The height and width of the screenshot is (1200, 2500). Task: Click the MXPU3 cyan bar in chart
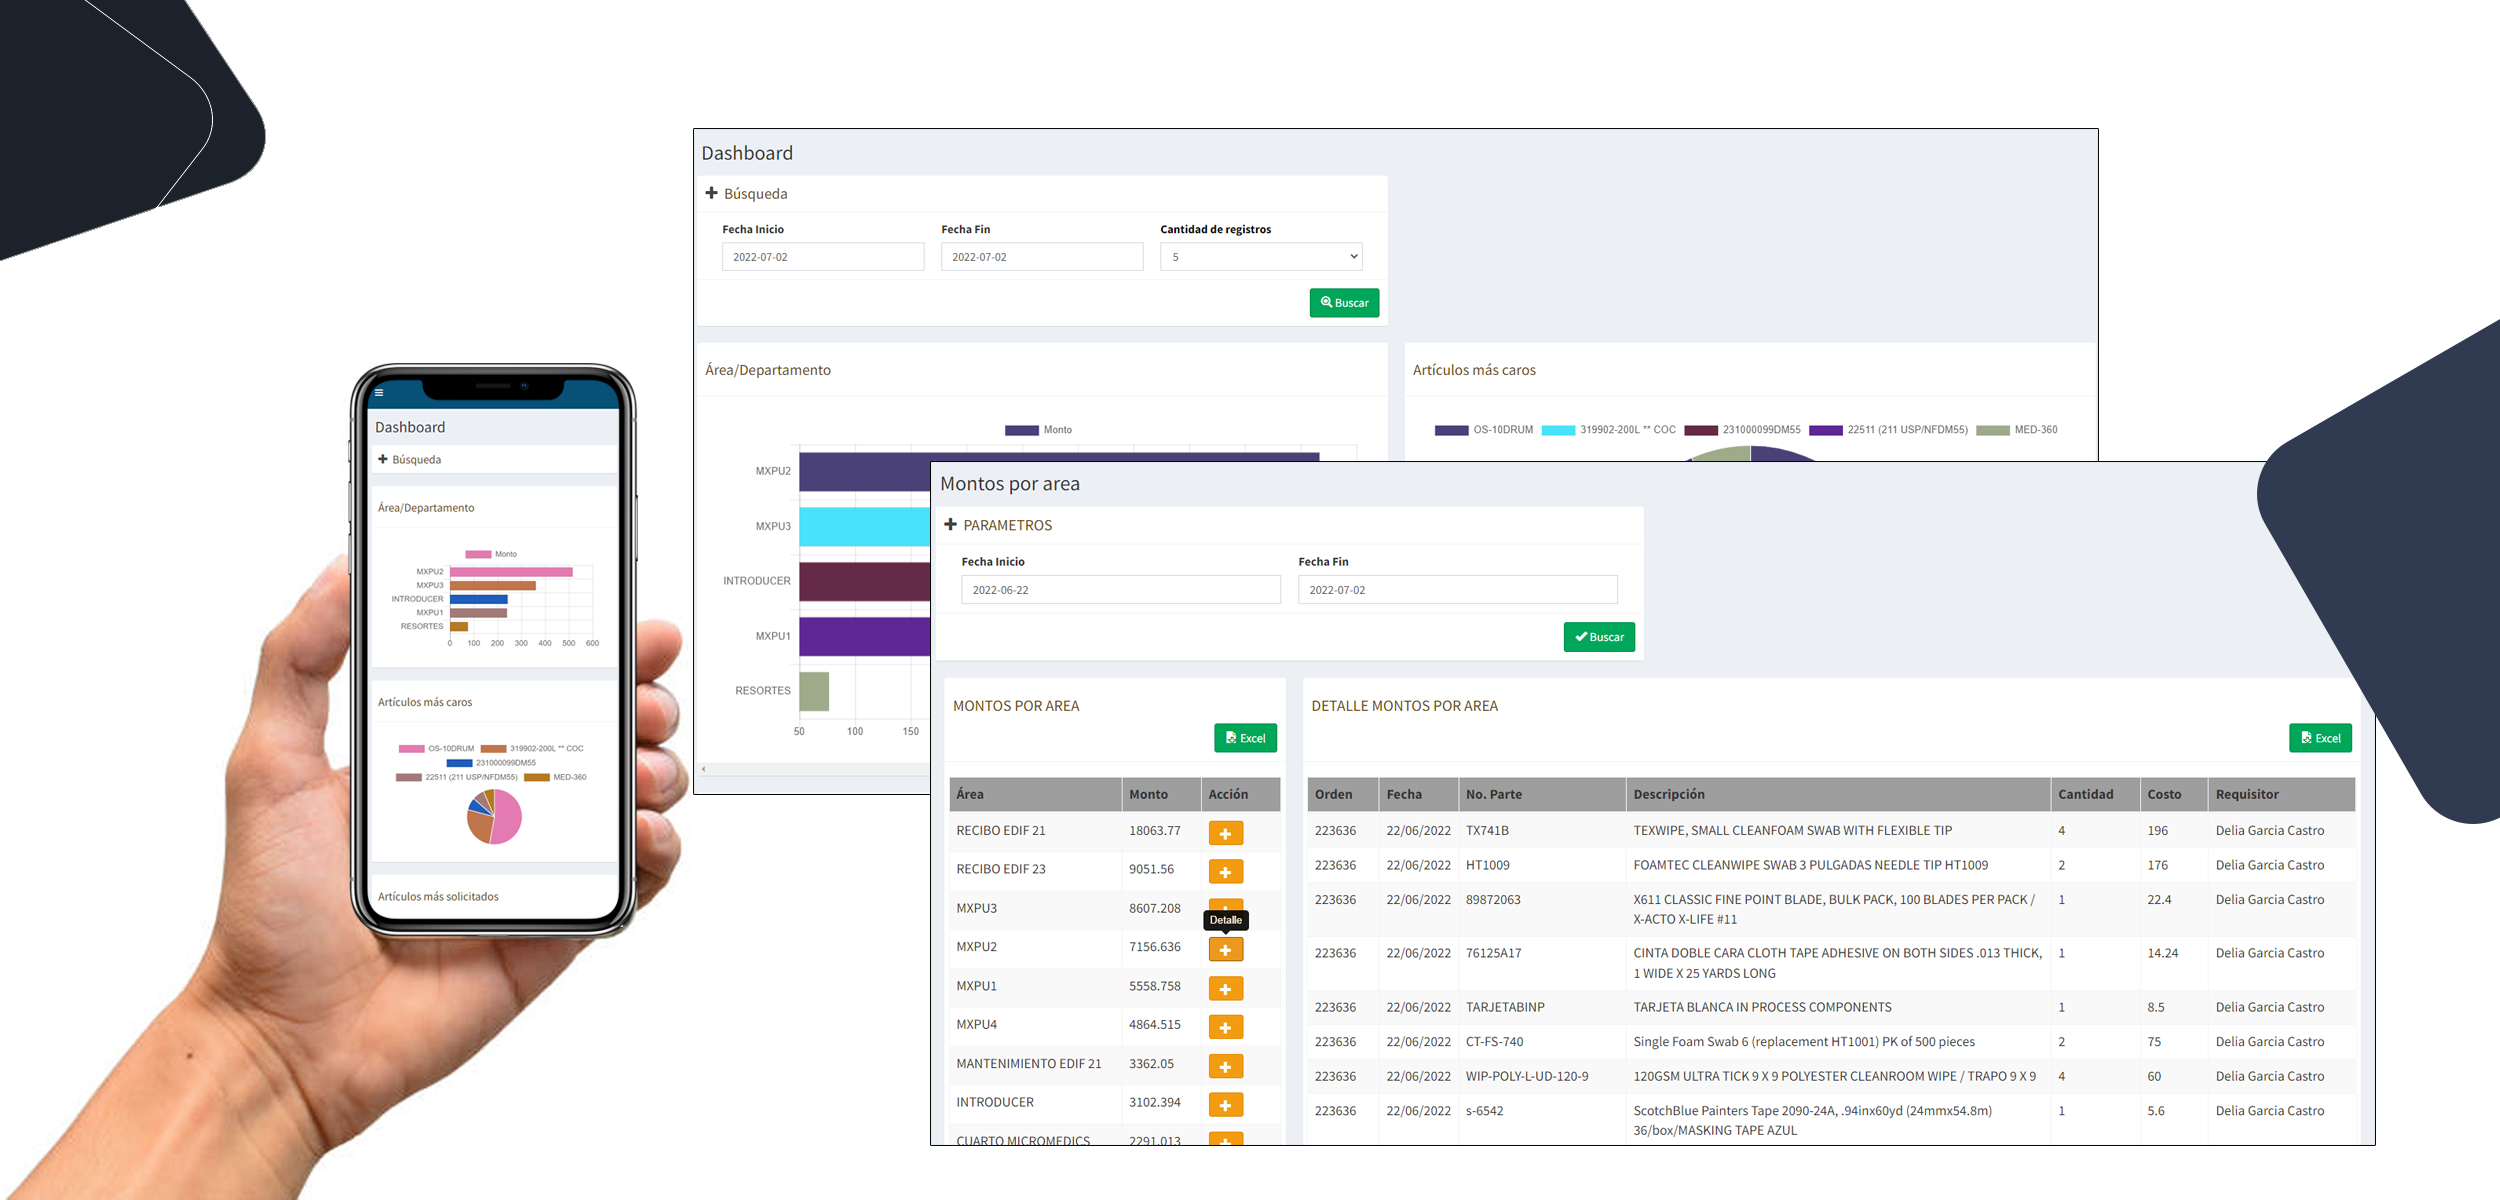click(863, 526)
